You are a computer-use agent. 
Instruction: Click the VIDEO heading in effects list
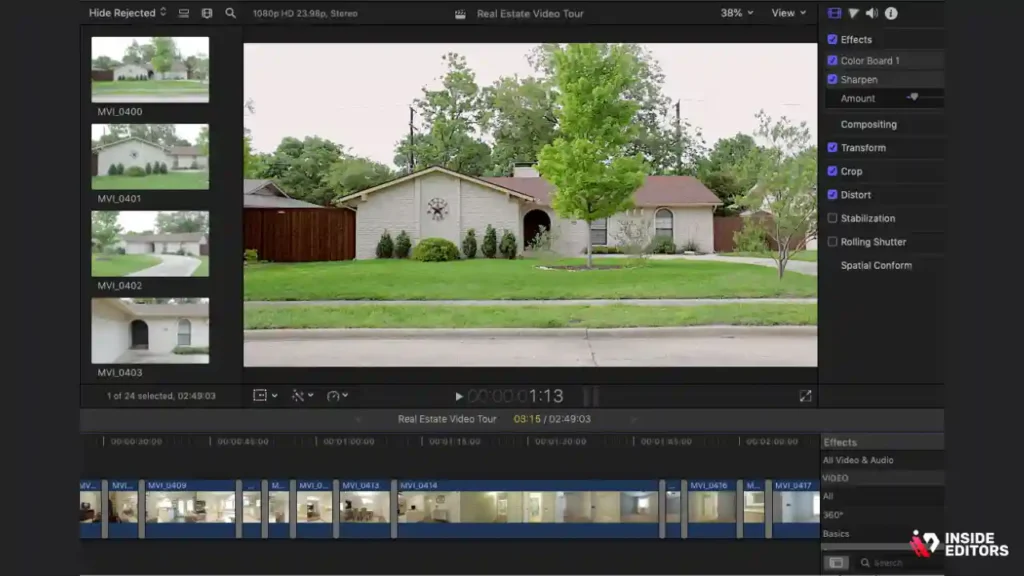[x=835, y=478]
